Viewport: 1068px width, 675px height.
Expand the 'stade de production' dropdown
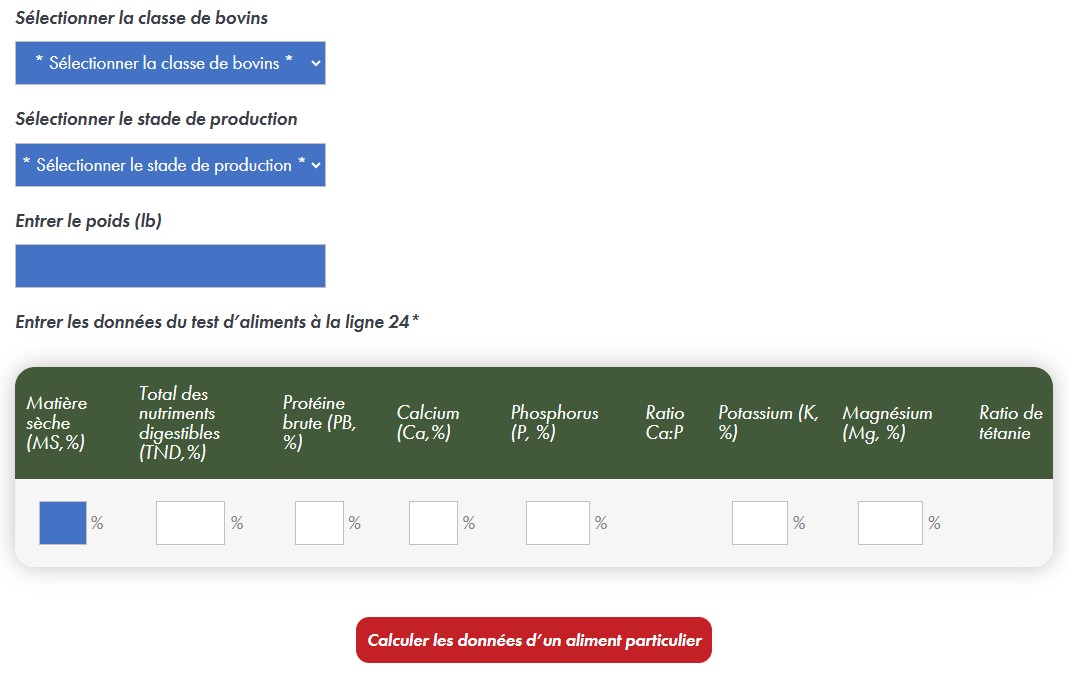point(170,165)
